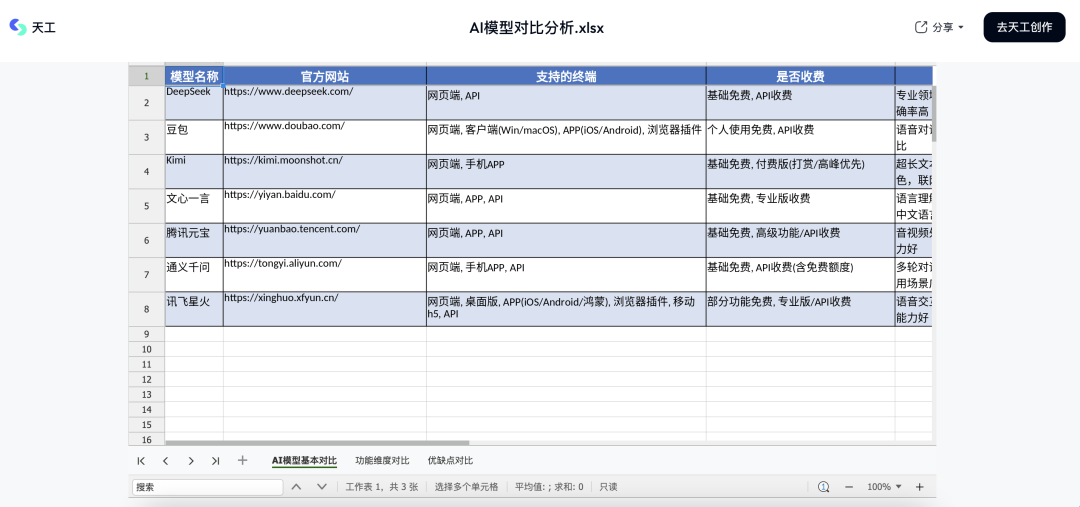The image size is (1080, 507).
Task: Find next match down chevron
Action: click(322, 487)
